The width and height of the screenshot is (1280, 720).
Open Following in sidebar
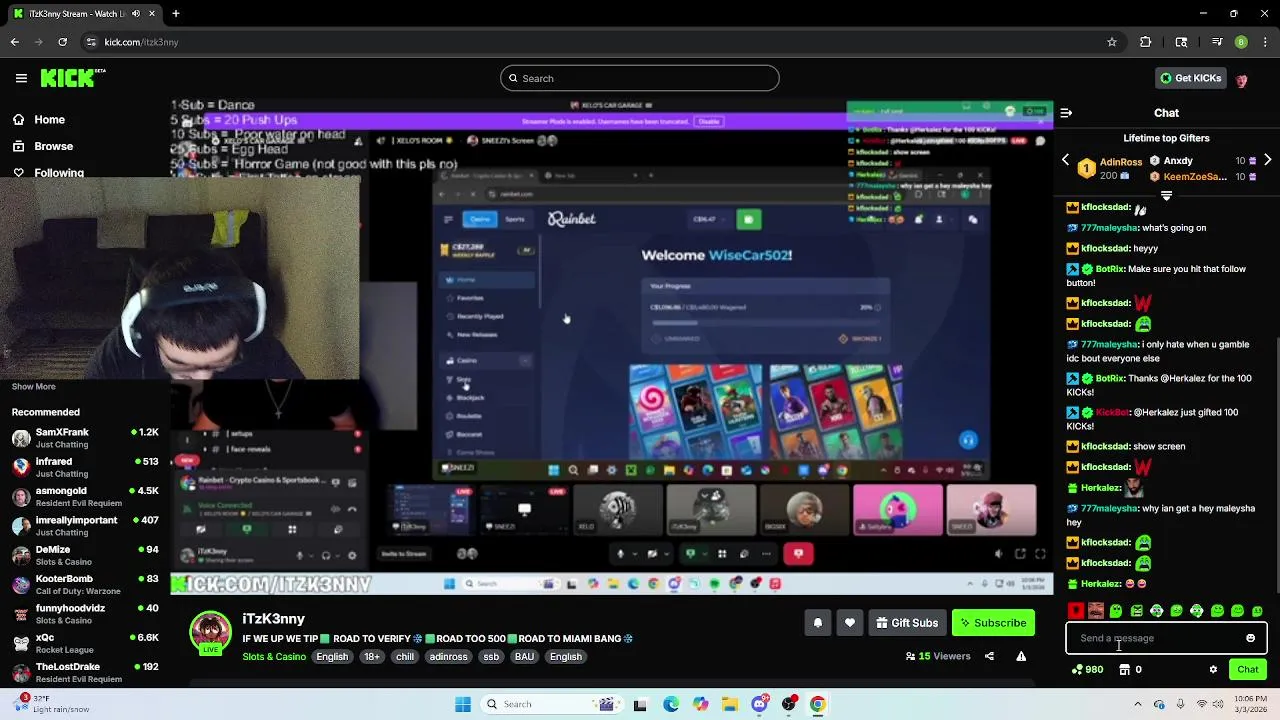click(x=47, y=172)
